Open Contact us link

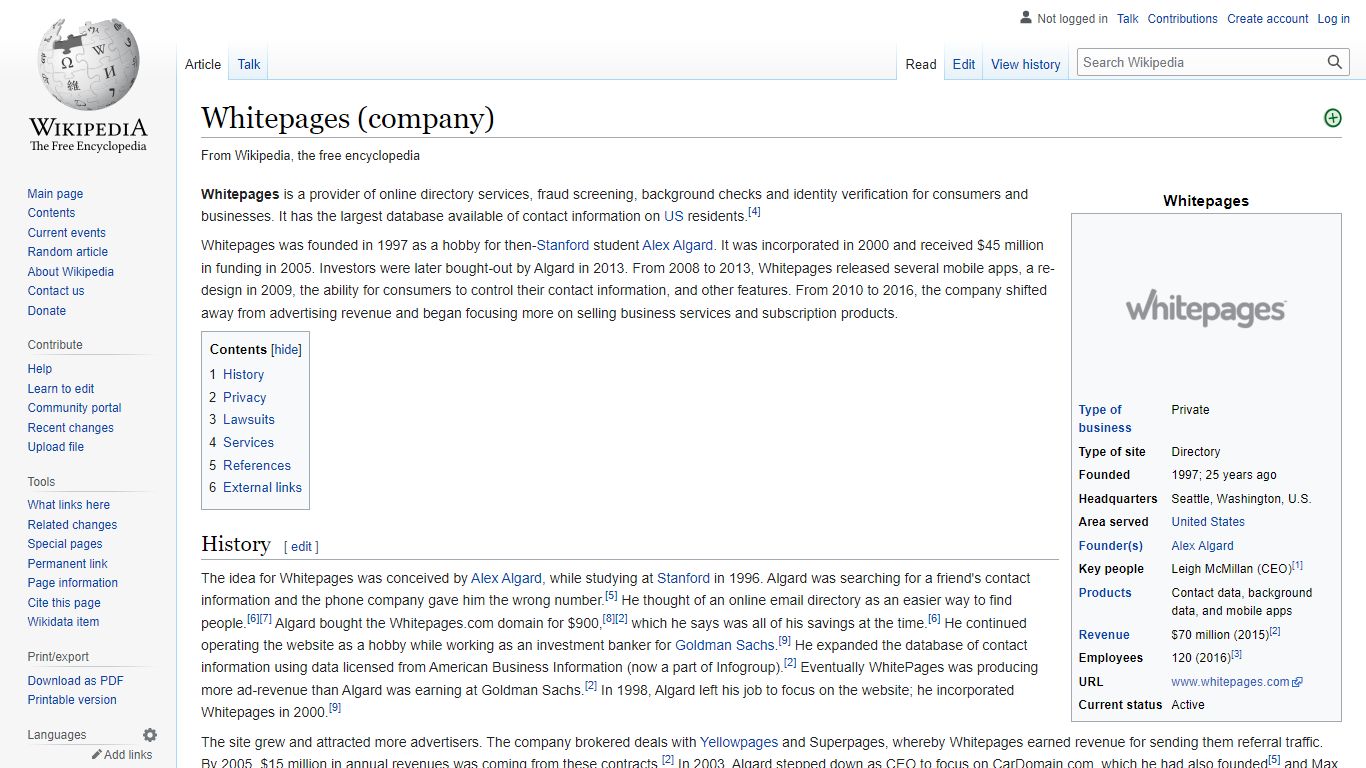pyautogui.click(x=56, y=291)
